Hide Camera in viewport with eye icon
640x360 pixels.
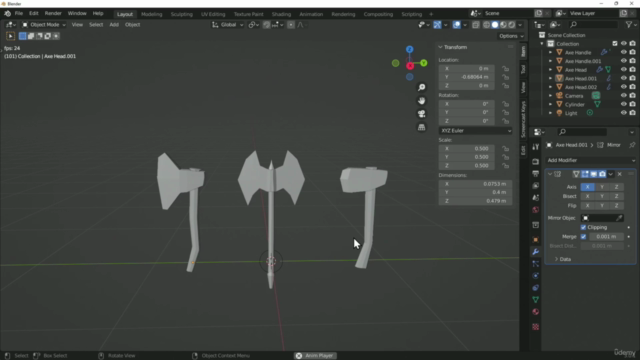pos(623,96)
